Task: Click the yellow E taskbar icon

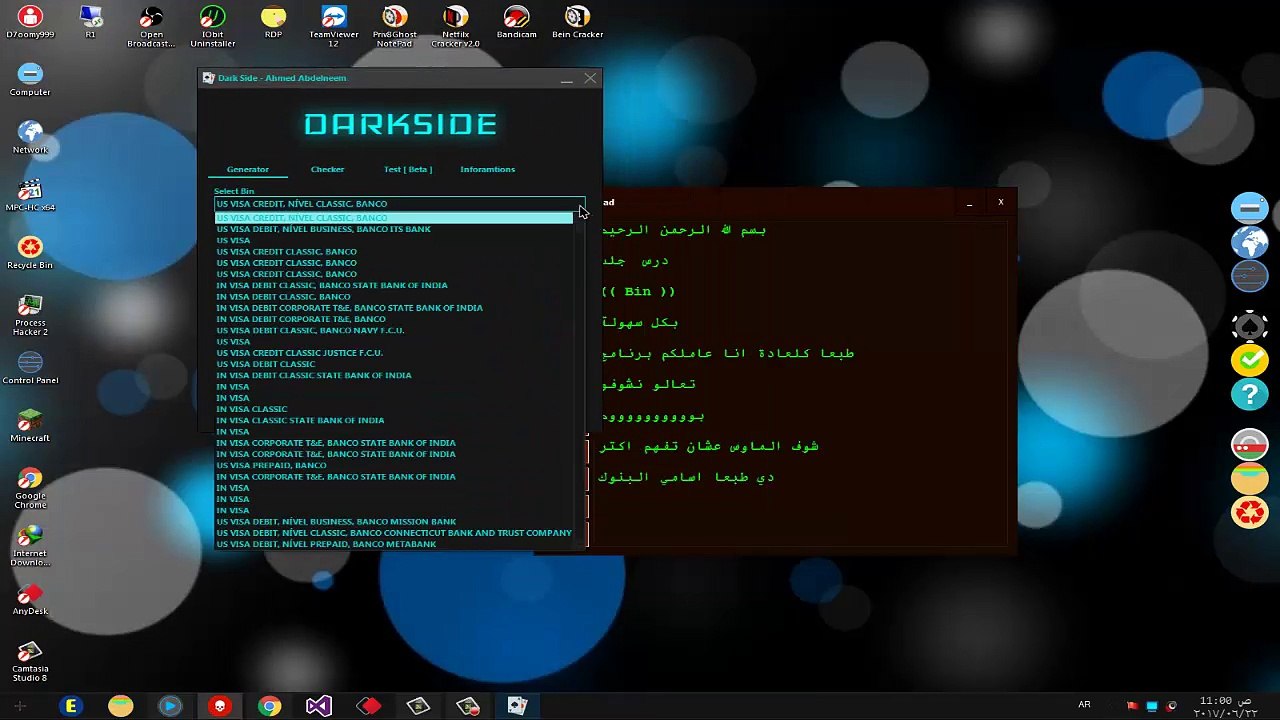Action: point(71,707)
